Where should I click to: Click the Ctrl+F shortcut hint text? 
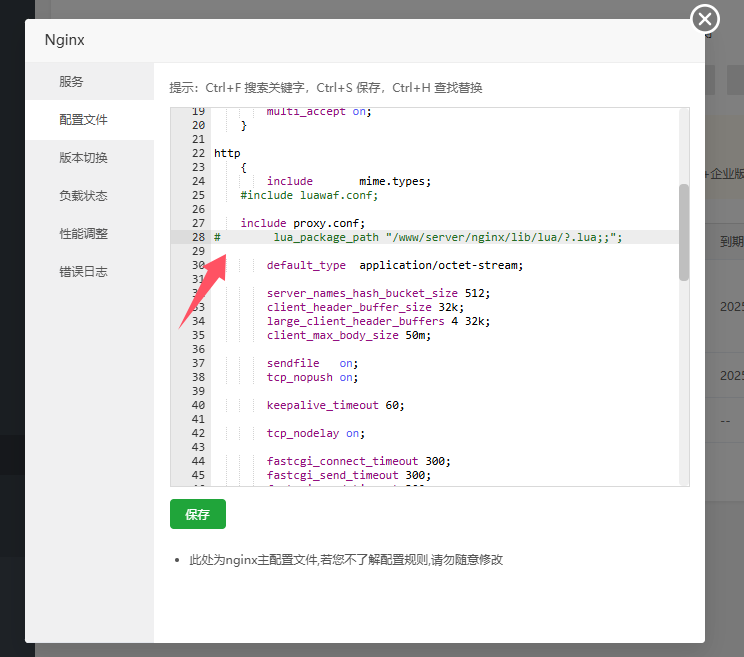pos(254,88)
